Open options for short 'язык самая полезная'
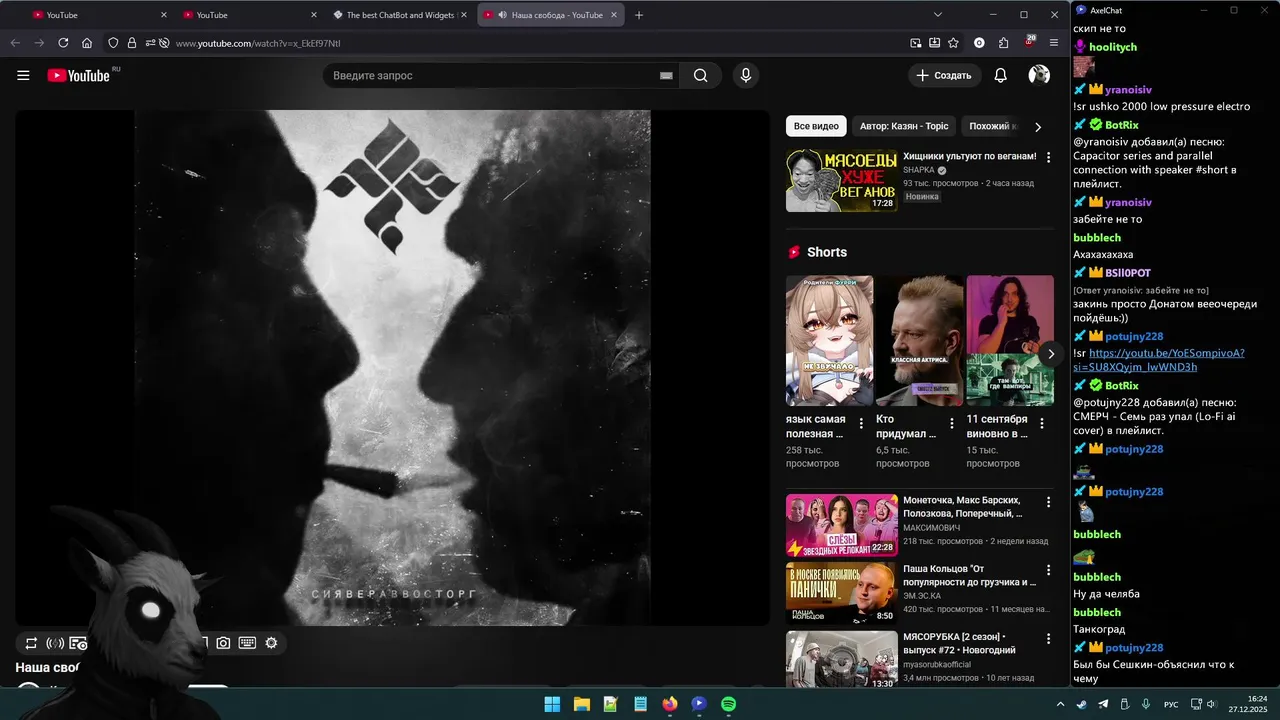This screenshot has width=1280, height=720. click(x=861, y=424)
